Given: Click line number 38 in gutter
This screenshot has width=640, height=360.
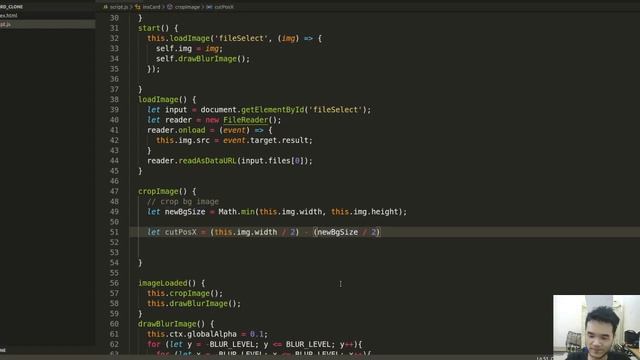Looking at the screenshot, I should click(114, 100).
